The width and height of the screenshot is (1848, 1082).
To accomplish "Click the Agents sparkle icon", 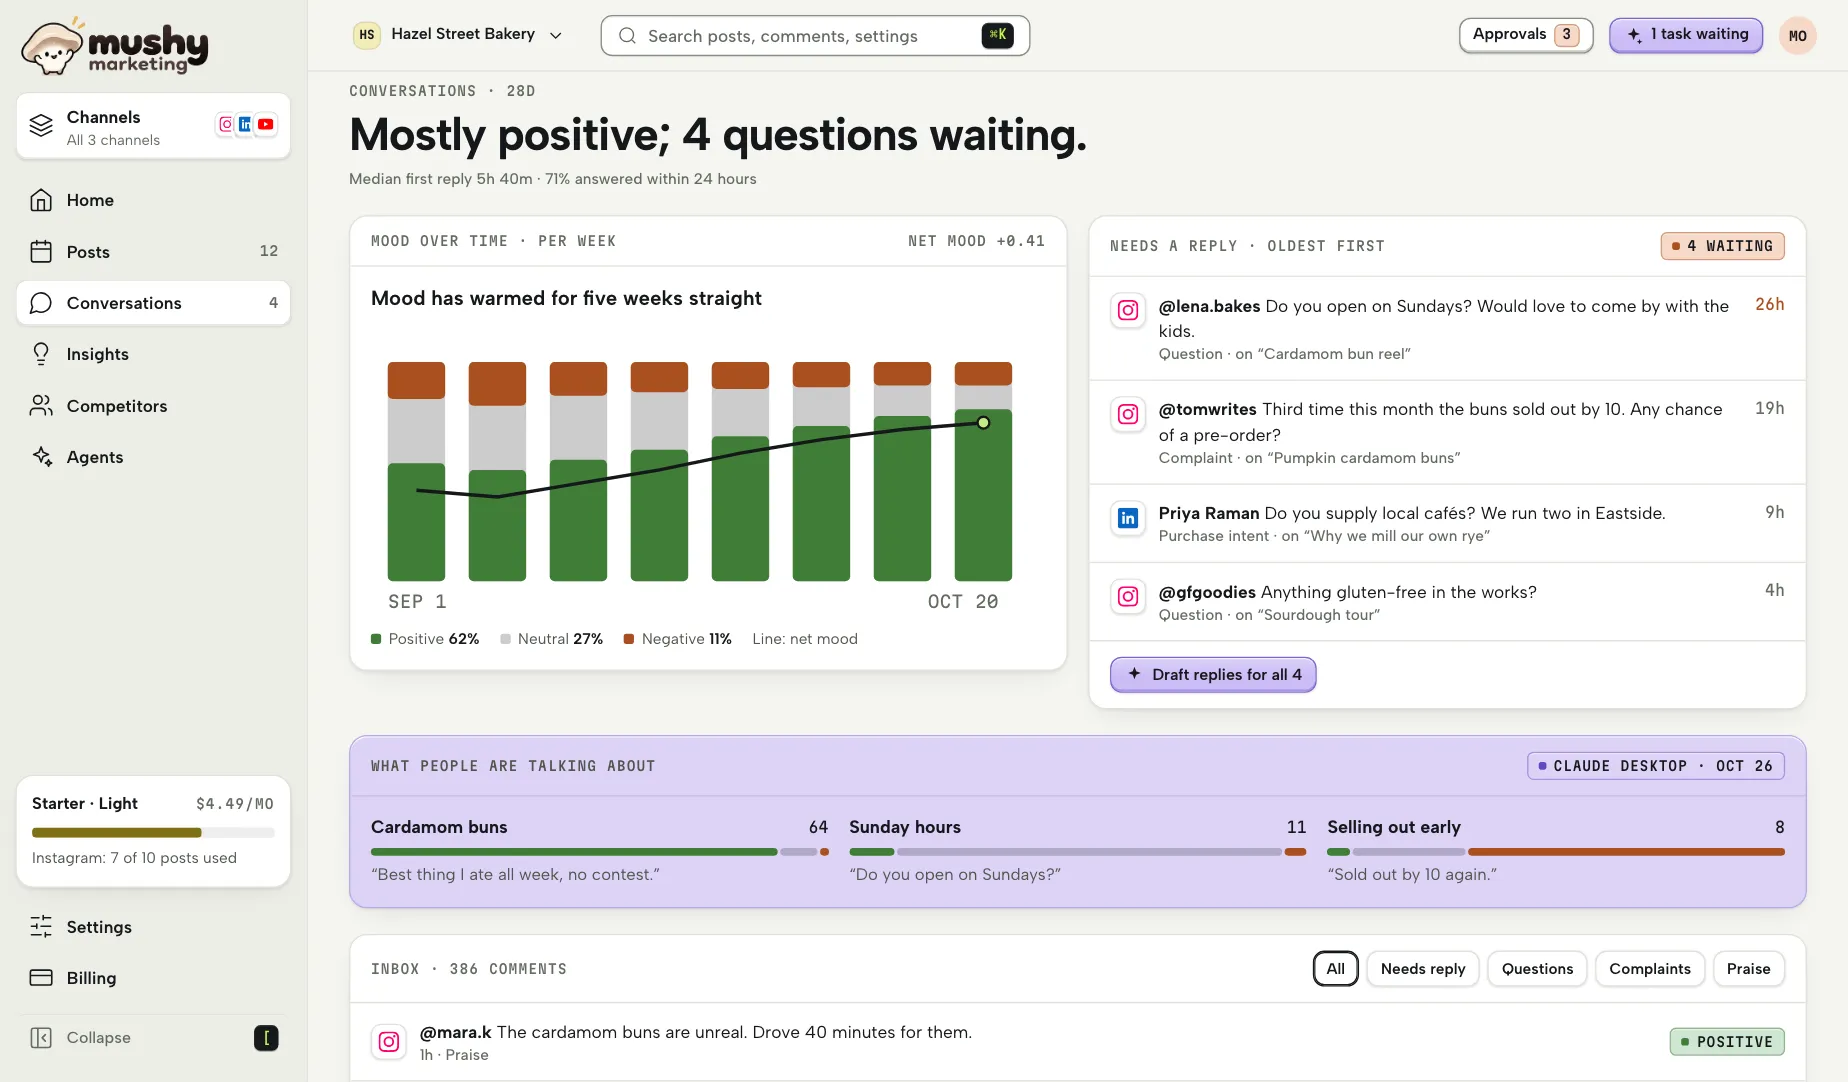I will (41, 456).
